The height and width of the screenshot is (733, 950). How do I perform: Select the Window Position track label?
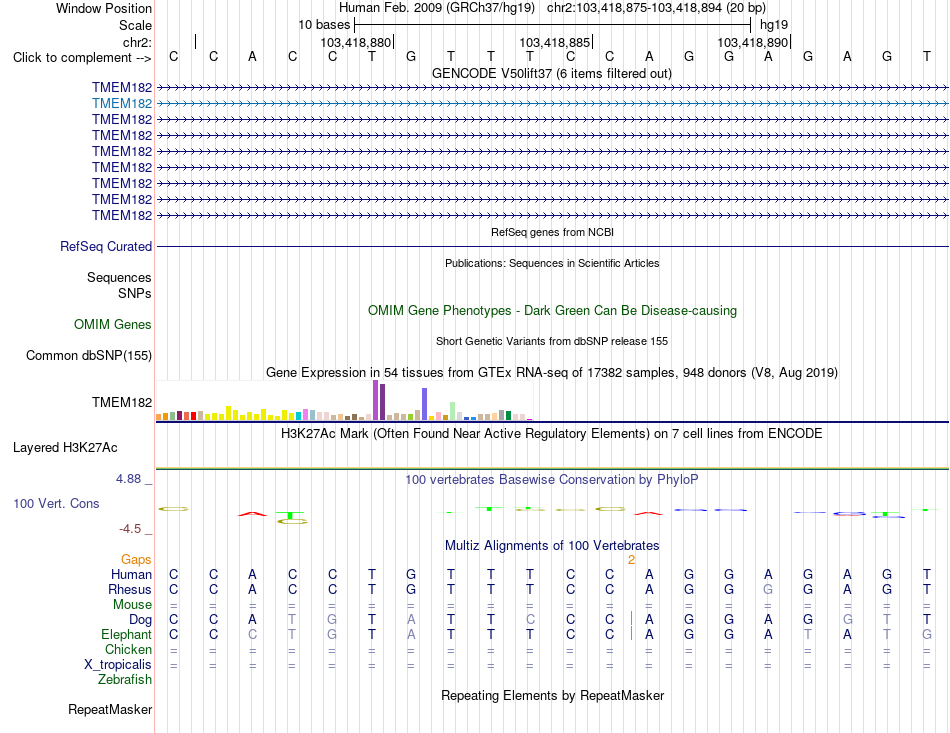pos(104,8)
